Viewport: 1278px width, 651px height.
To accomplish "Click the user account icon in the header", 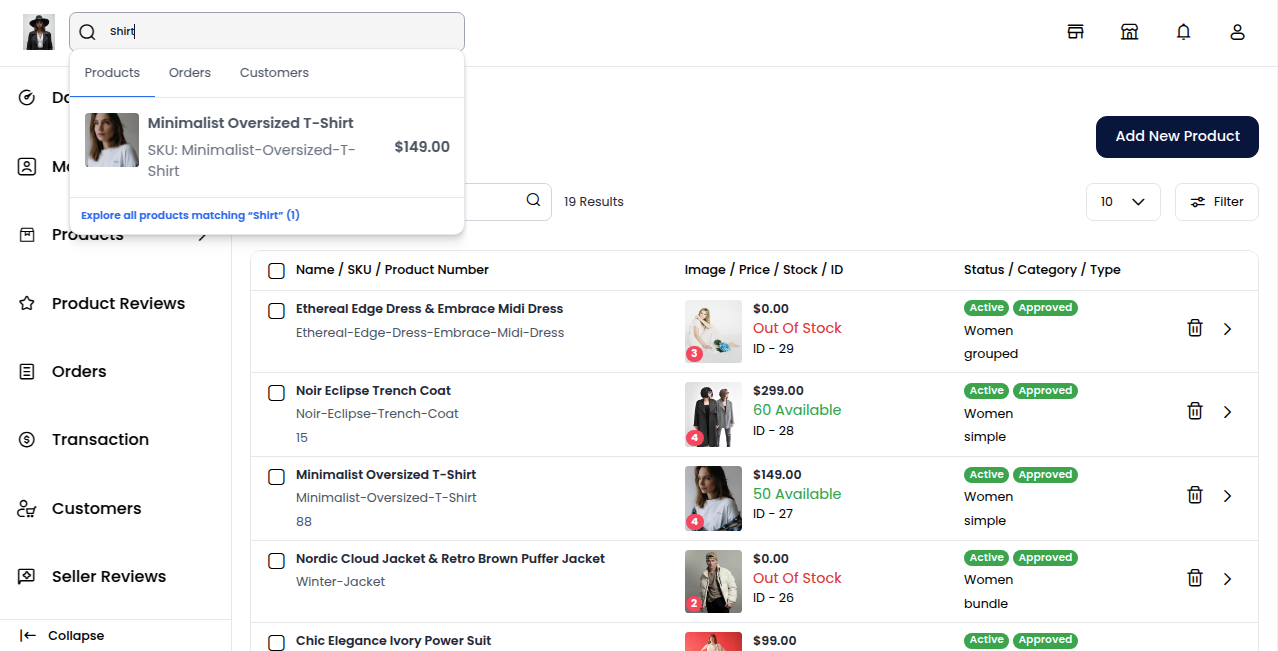I will [1237, 31].
